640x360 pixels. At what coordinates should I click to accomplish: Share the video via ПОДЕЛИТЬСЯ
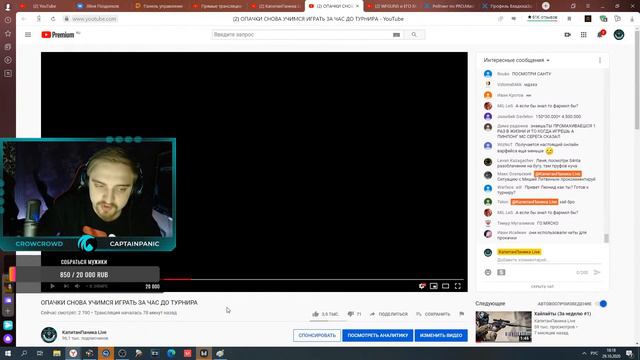pyautogui.click(x=389, y=314)
